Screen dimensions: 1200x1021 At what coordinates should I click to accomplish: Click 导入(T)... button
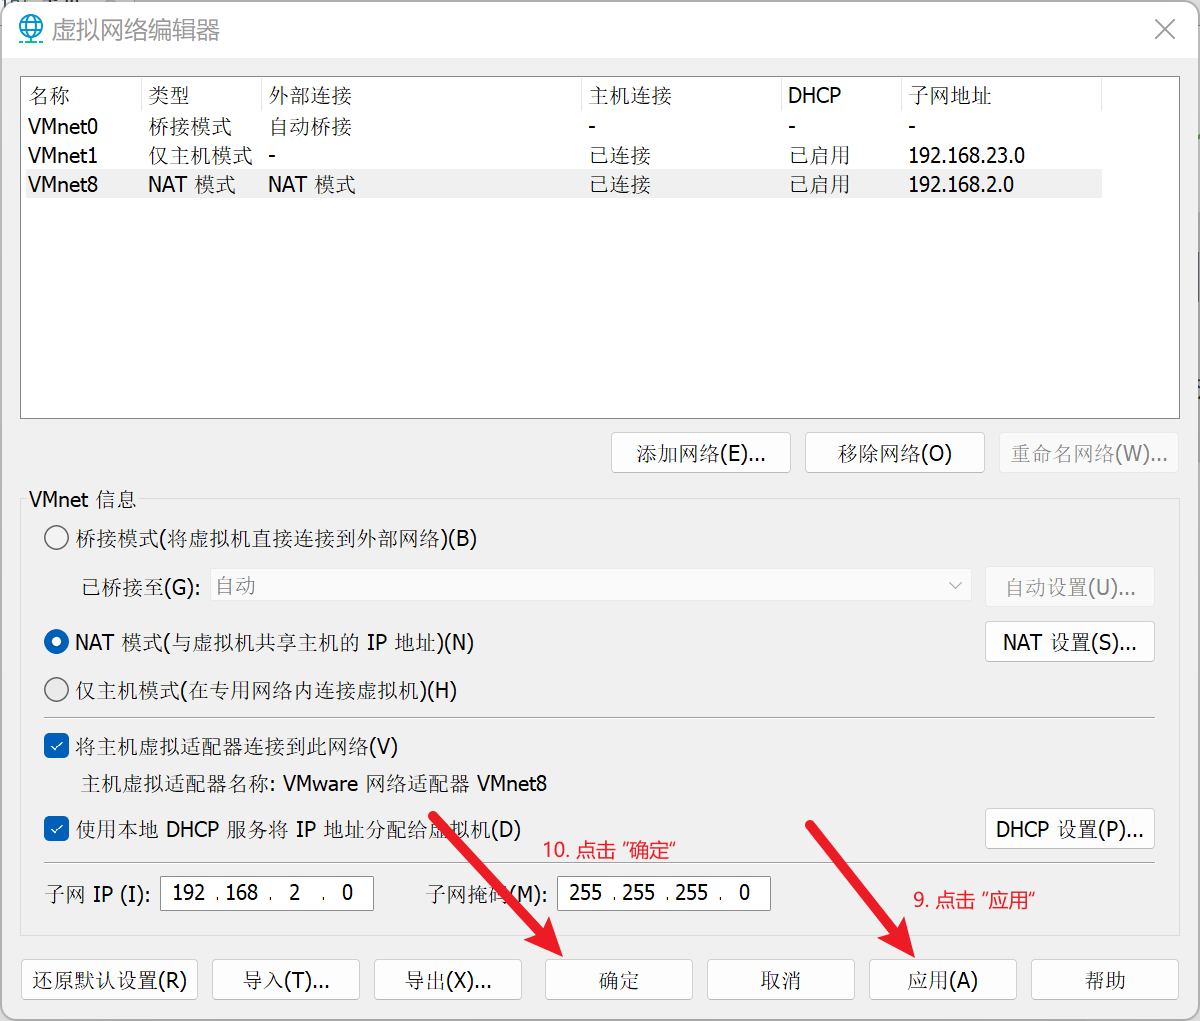click(x=287, y=980)
